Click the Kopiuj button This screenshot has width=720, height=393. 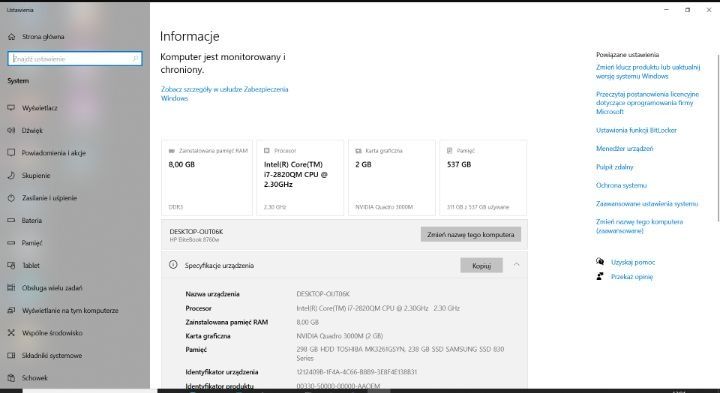[x=482, y=265]
